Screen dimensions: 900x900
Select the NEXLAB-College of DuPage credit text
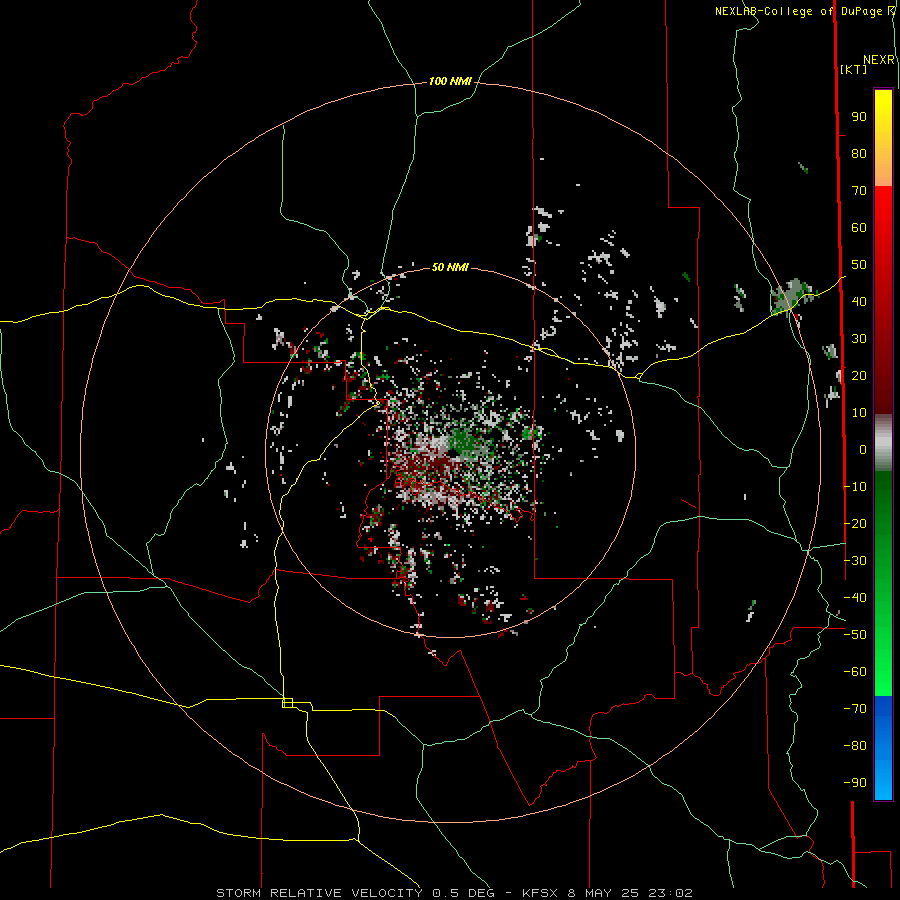pos(798,11)
